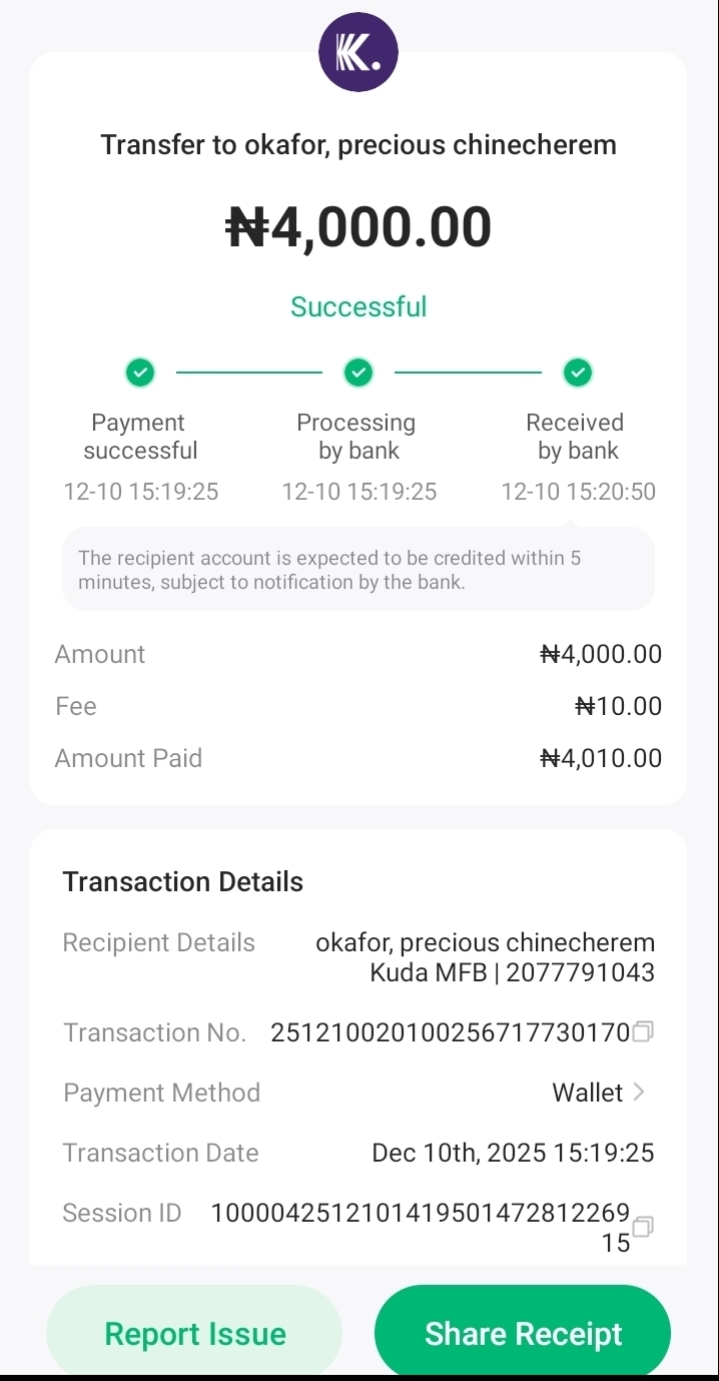Tap the ₦10.00 Fee value

618,706
